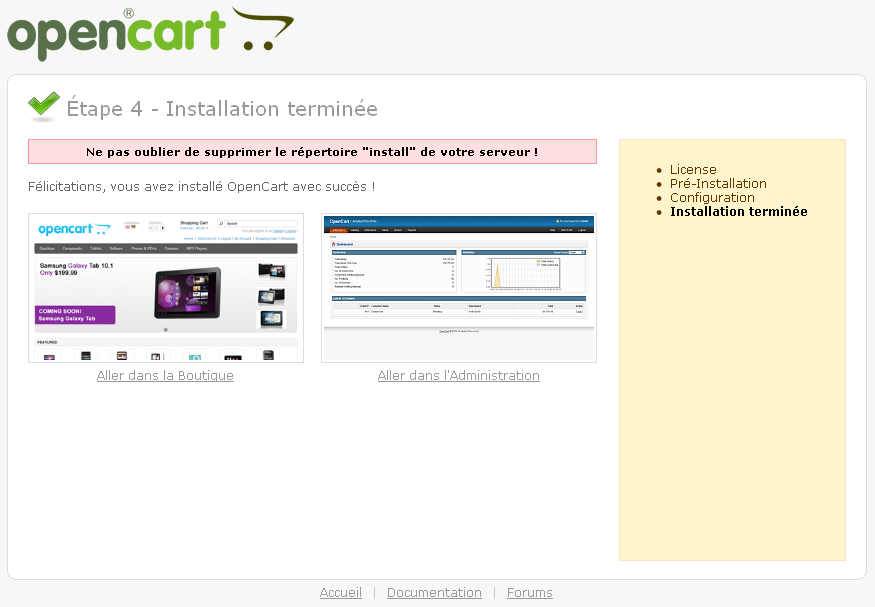Follow the 'Aller dans la Boutique' link
875x607 pixels.
click(165, 376)
